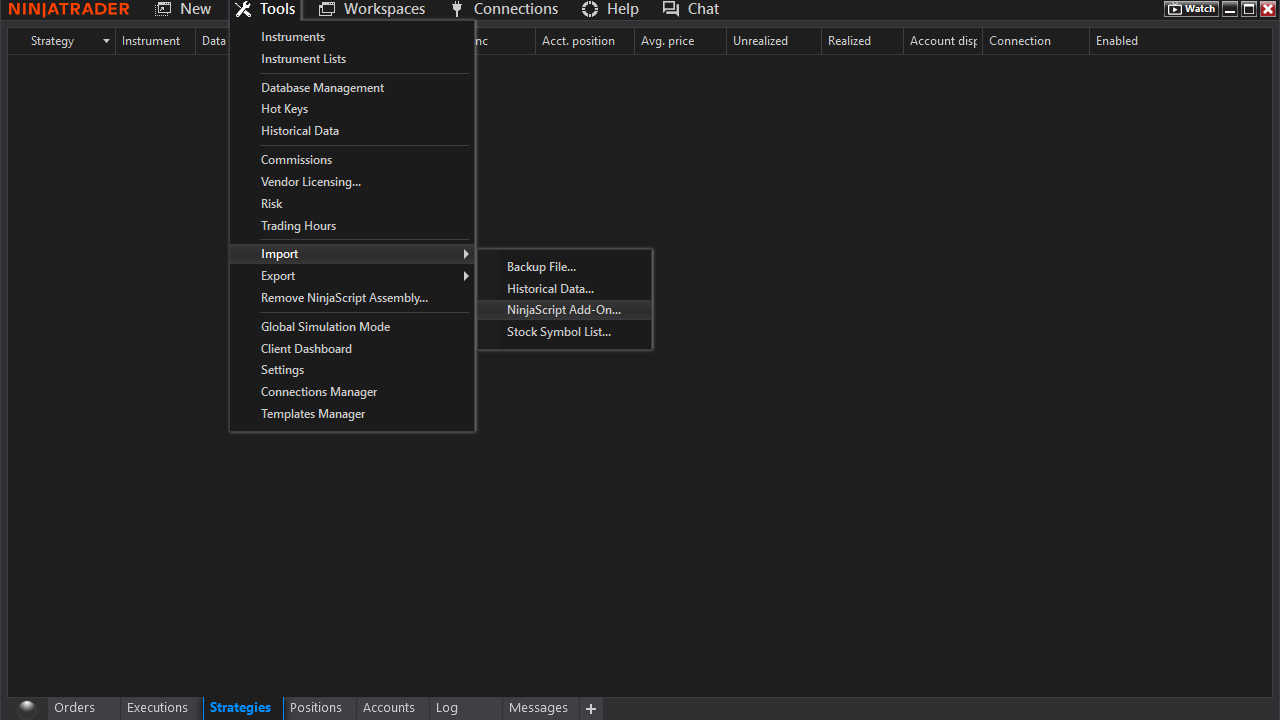The width and height of the screenshot is (1280, 720).
Task: Click the plus icon to add new tab
Action: click(590, 708)
